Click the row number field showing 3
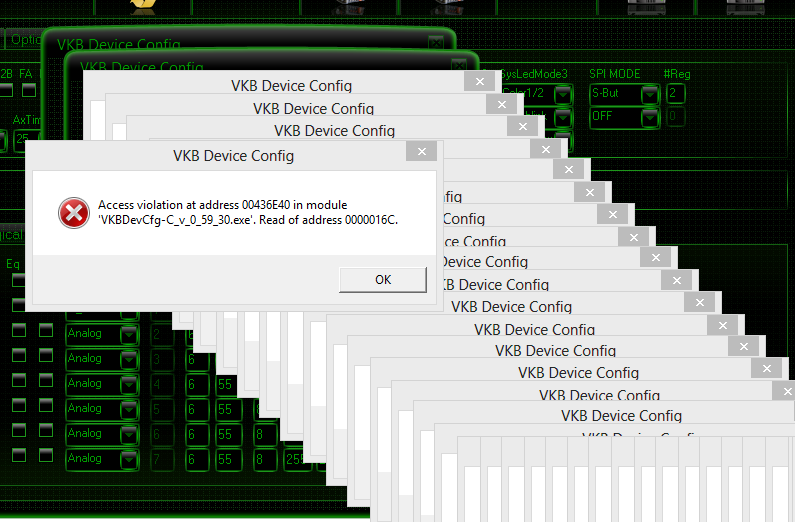The image size is (795, 522). 162,359
